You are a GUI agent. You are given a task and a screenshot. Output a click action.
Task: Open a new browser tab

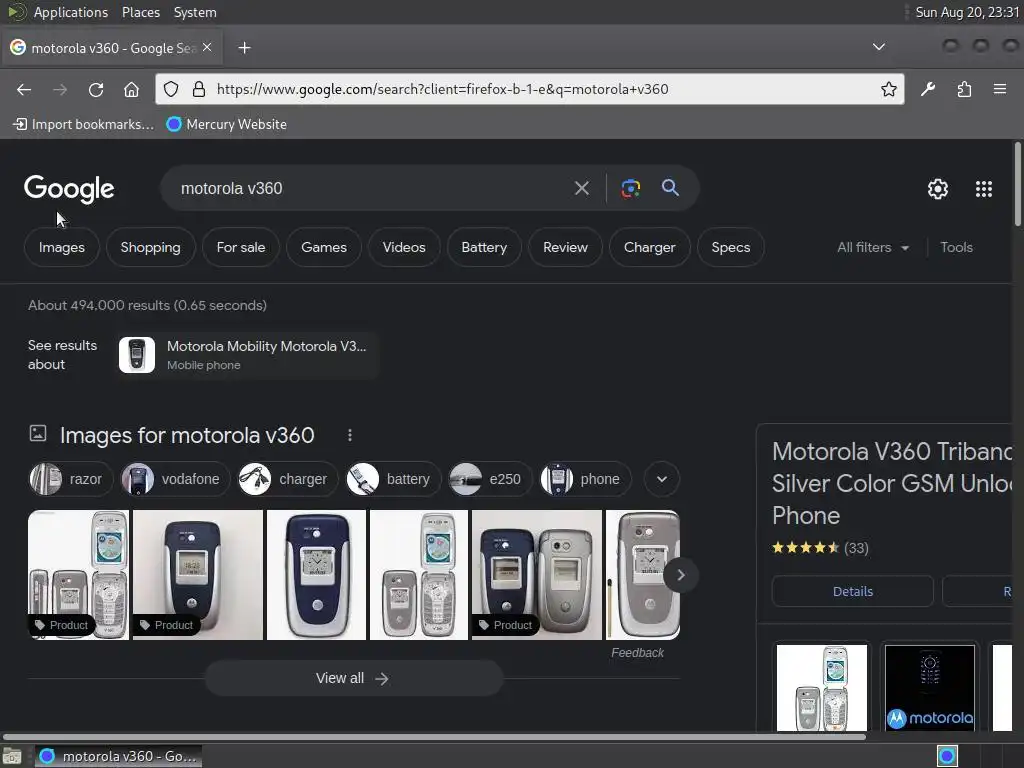(244, 48)
